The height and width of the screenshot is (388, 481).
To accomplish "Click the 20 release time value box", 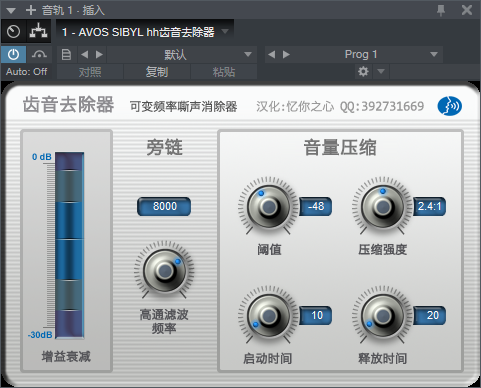I will pos(430,315).
